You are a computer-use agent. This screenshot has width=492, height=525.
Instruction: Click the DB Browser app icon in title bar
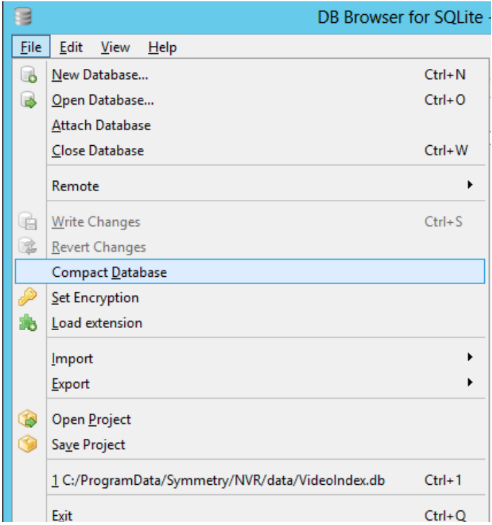click(23, 17)
